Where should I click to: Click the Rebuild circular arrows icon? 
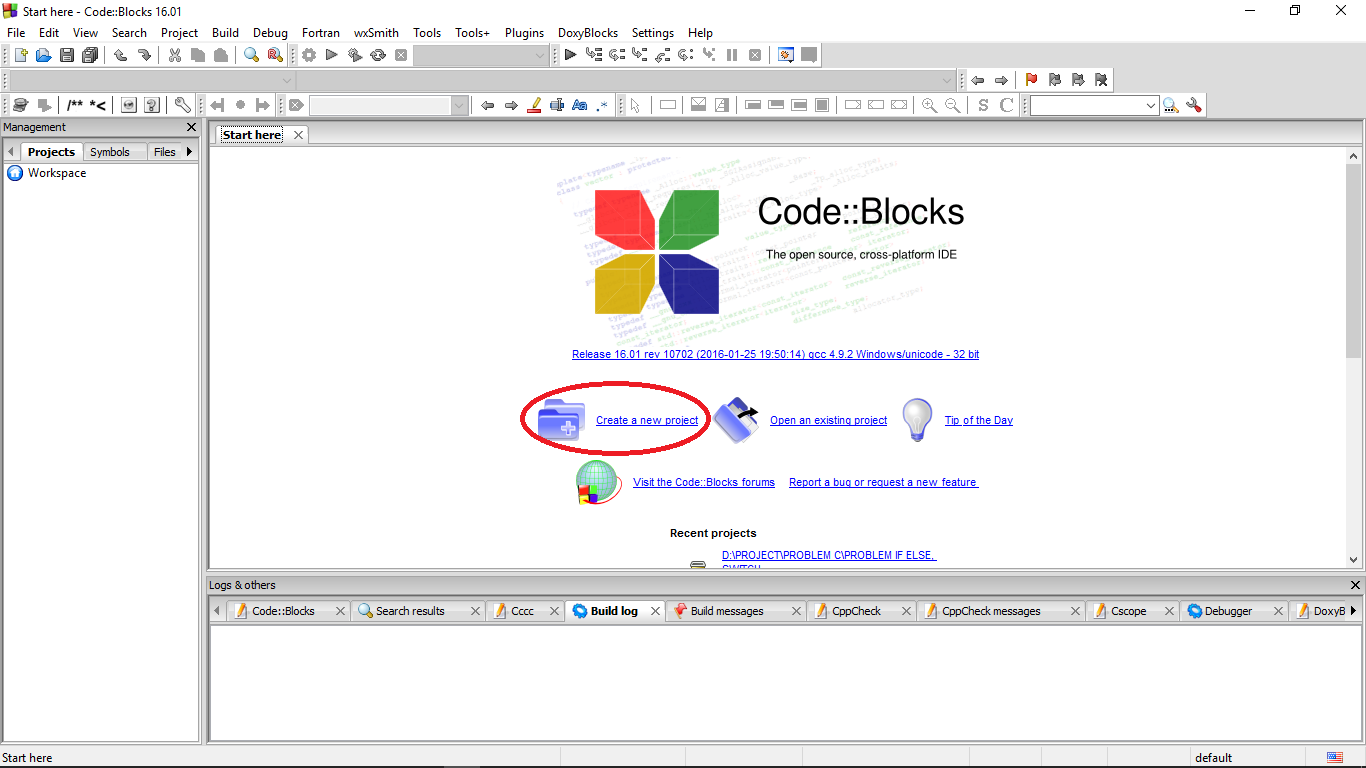click(378, 55)
